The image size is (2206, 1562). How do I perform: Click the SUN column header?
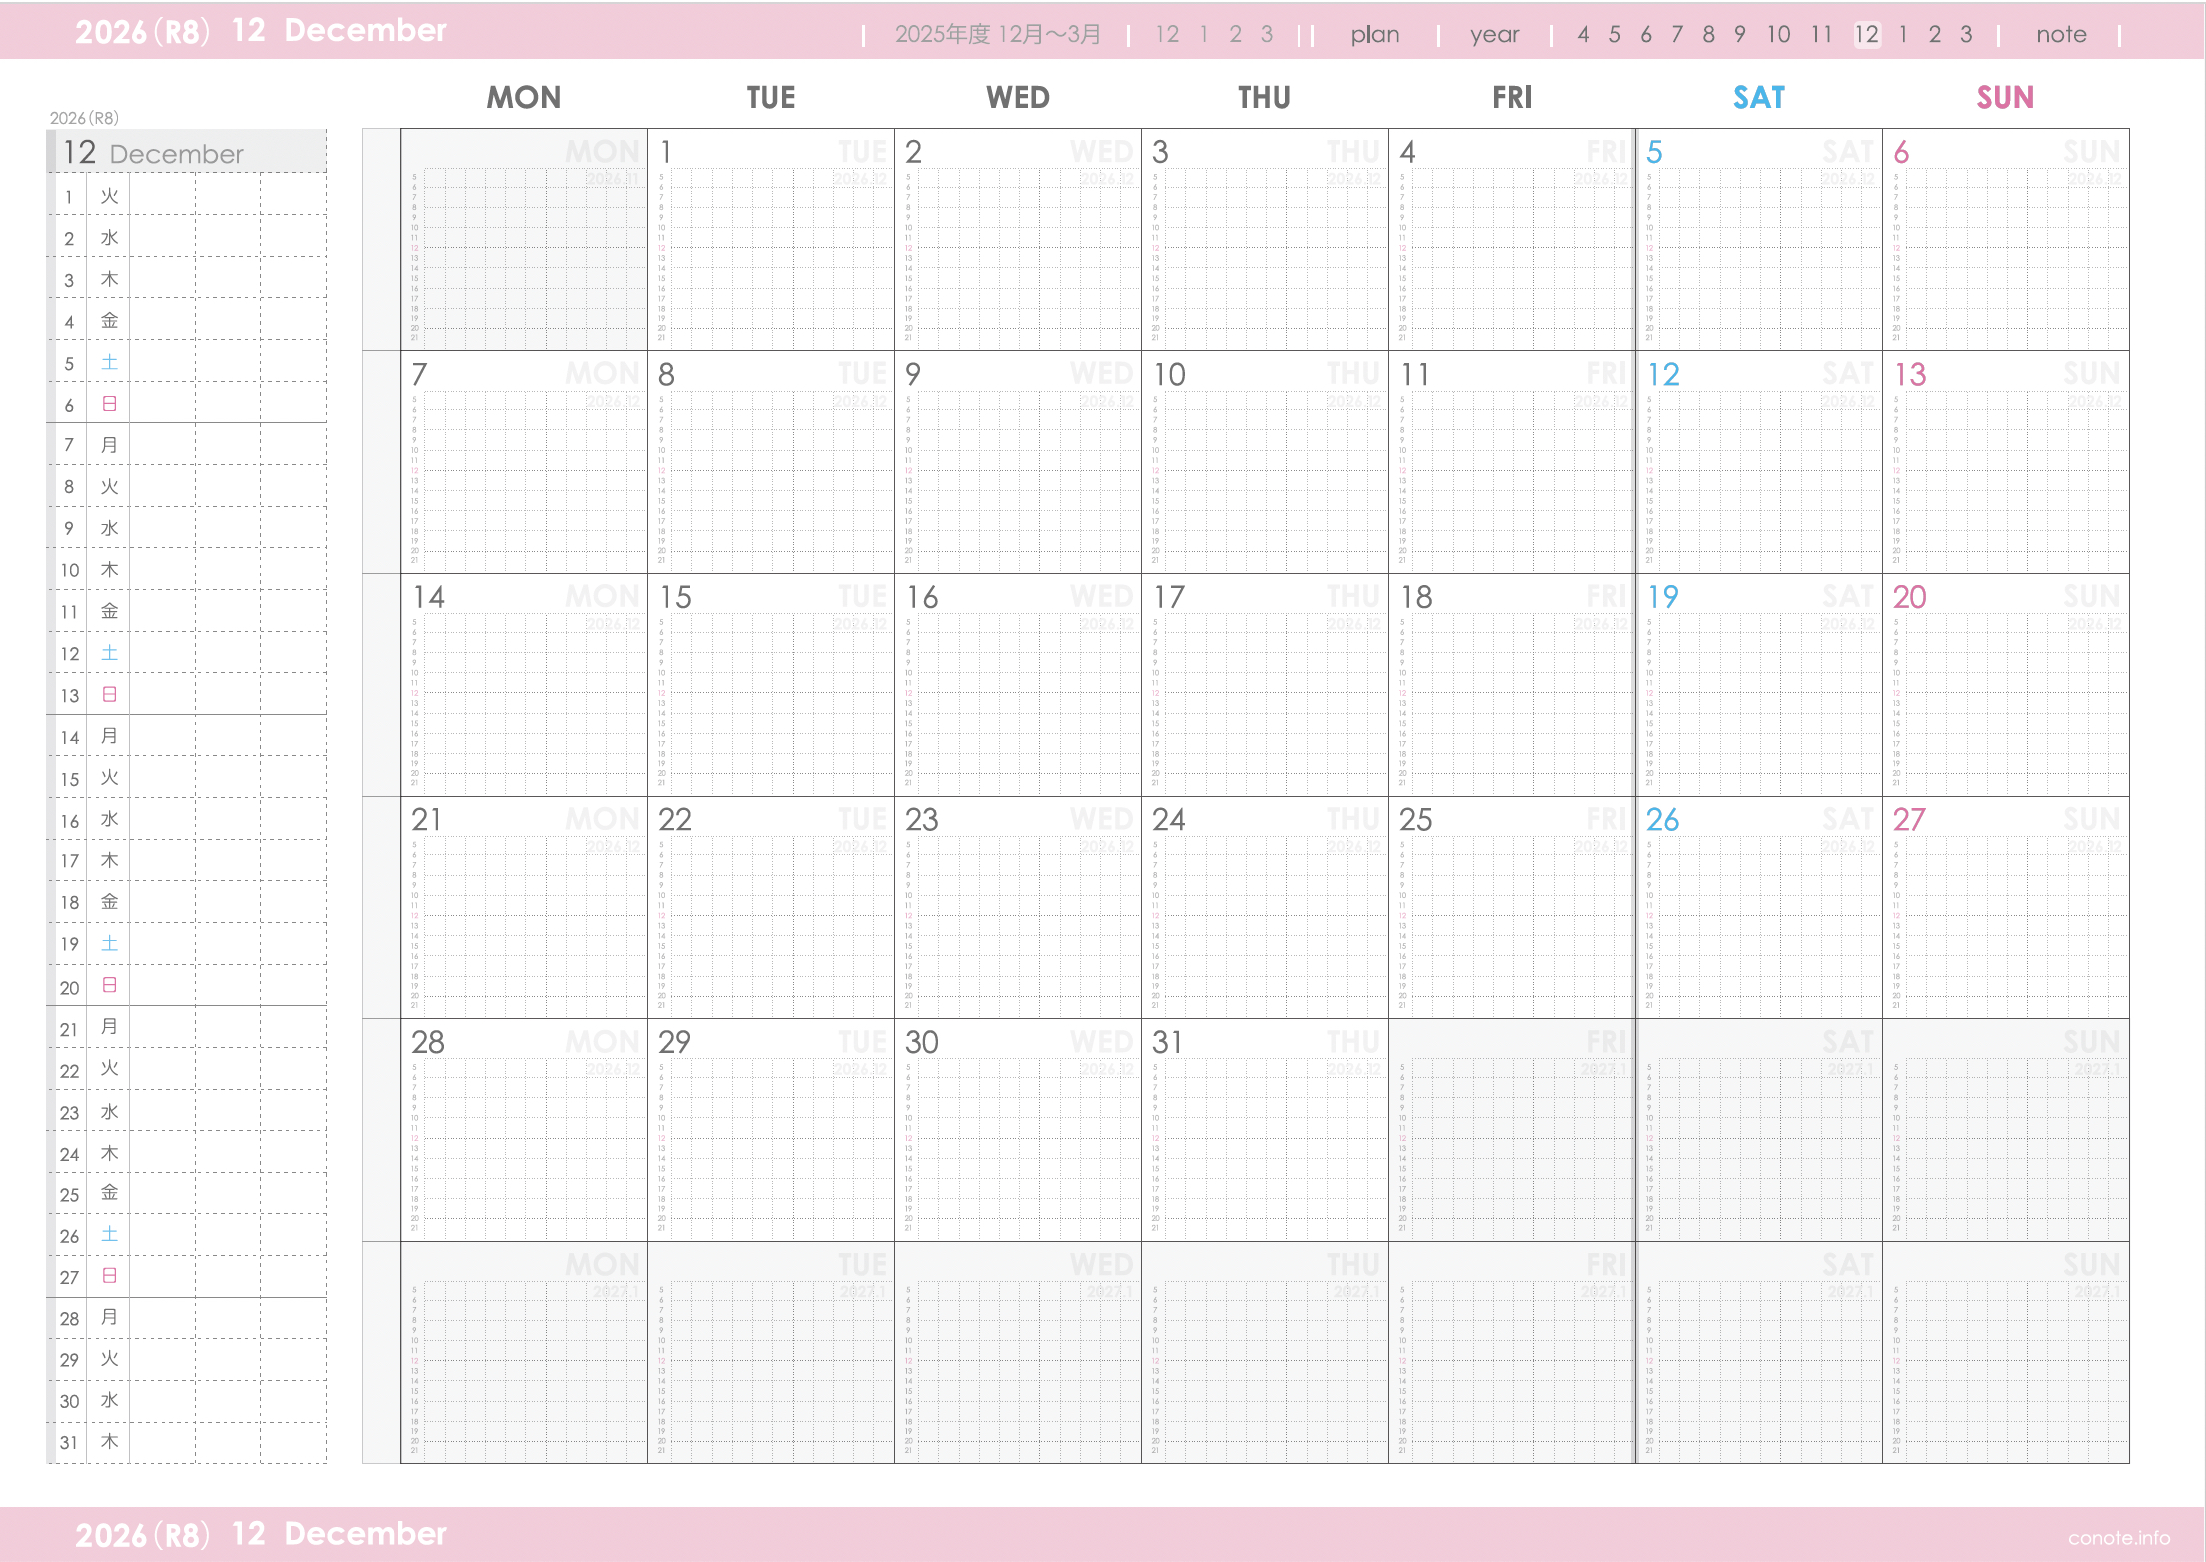point(2004,98)
